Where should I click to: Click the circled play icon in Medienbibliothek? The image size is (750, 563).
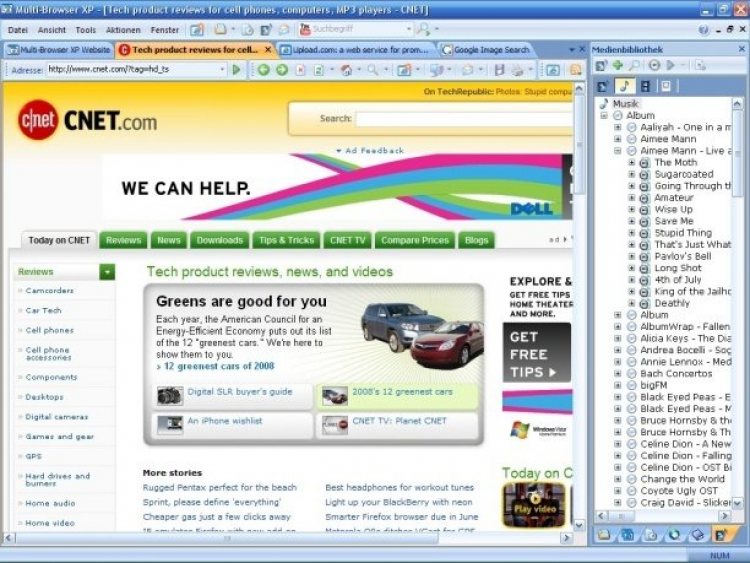654,66
